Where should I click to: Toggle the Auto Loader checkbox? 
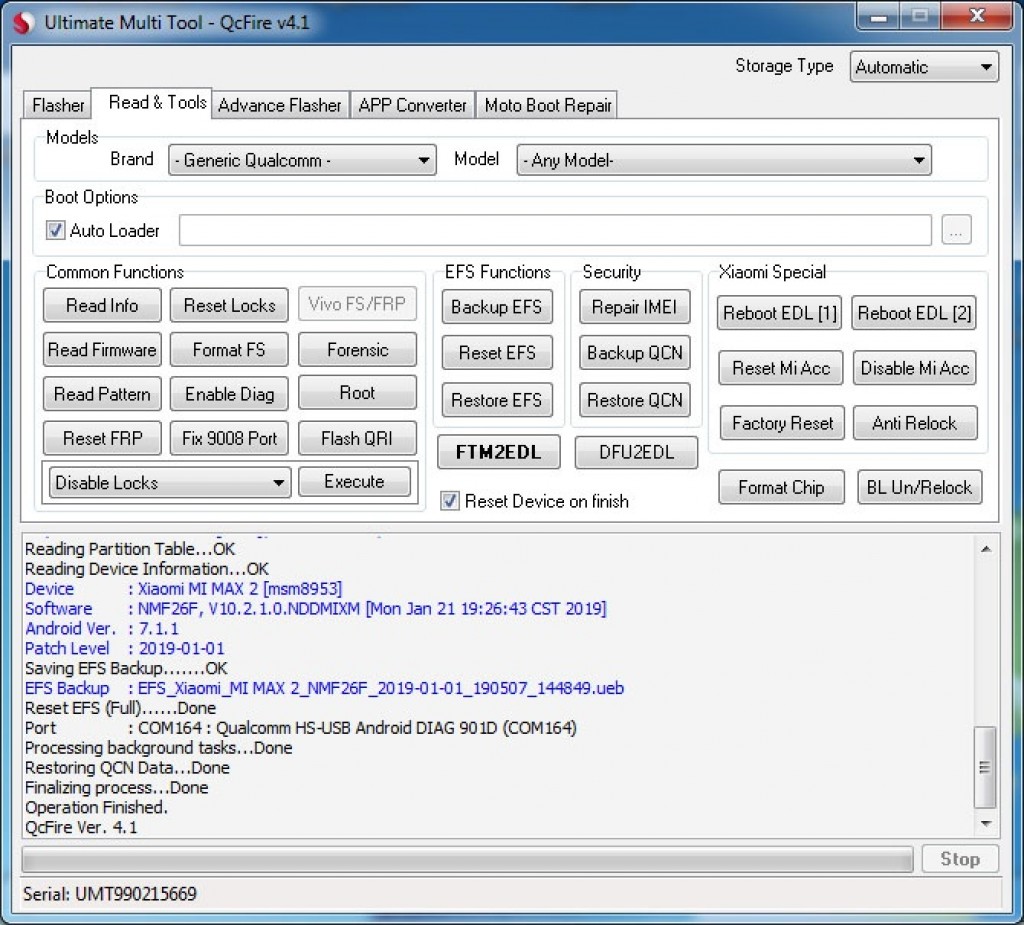[57, 231]
